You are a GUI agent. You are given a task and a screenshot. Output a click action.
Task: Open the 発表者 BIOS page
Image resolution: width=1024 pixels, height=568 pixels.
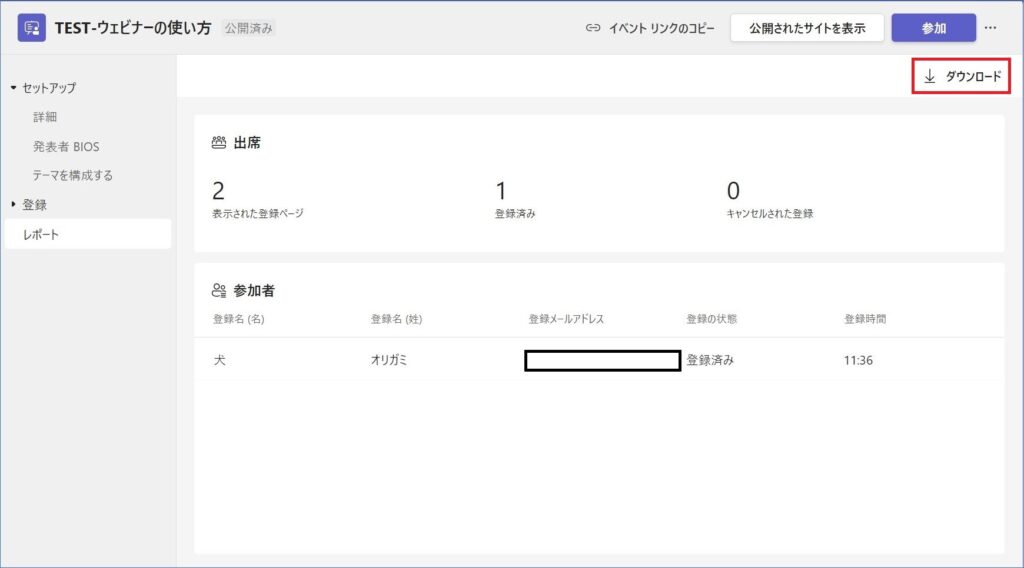66,146
